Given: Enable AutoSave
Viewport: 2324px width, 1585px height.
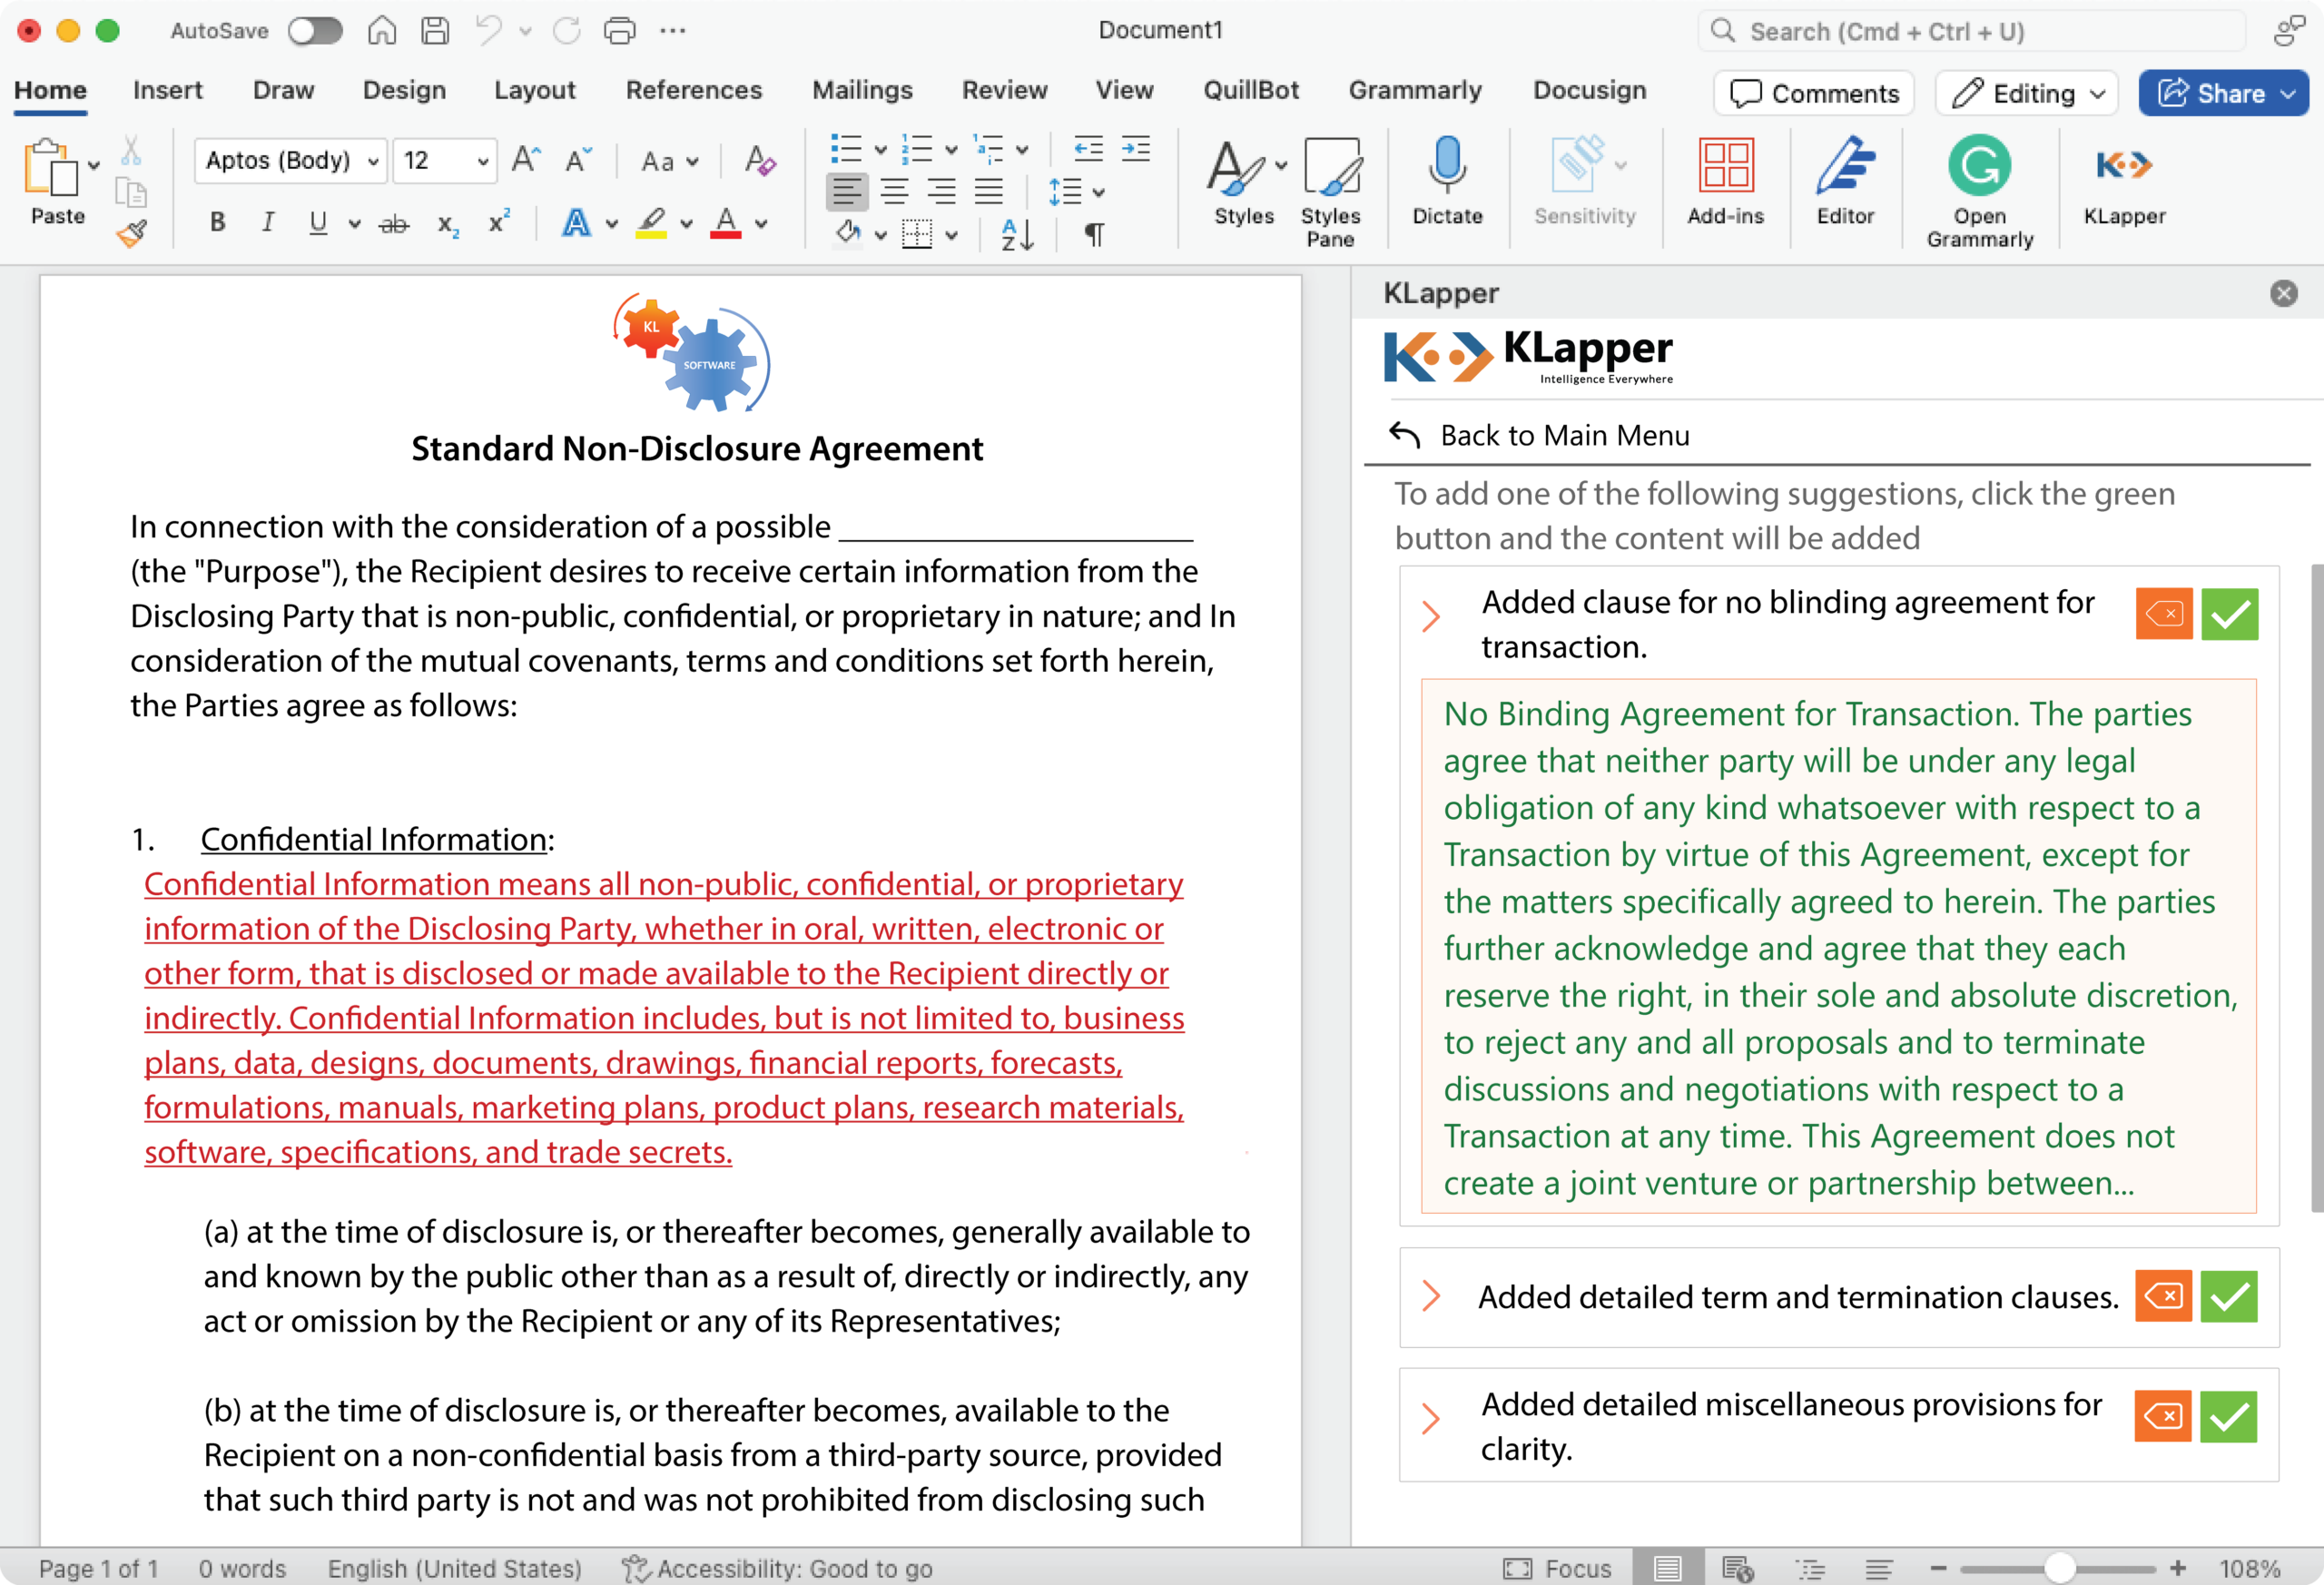Looking at the screenshot, I should click(x=315, y=31).
